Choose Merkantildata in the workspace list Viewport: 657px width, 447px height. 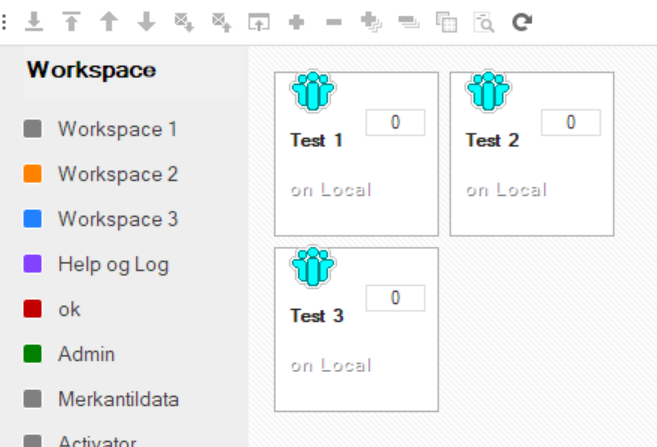(x=101, y=399)
